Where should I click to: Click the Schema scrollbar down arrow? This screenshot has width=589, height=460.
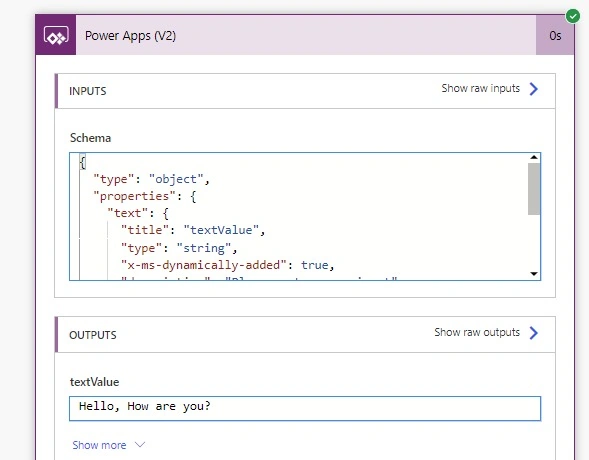(534, 274)
